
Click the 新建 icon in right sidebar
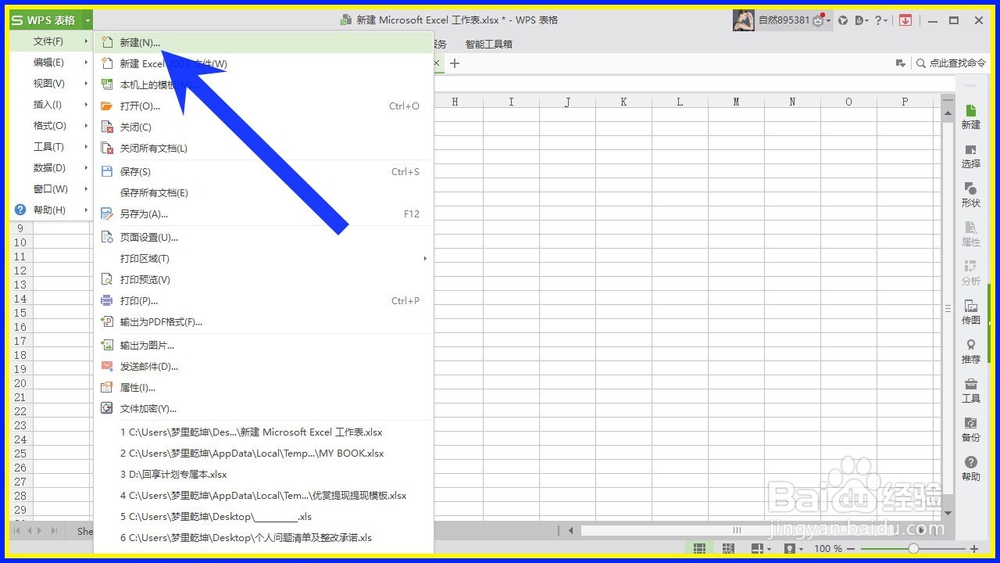(971, 111)
